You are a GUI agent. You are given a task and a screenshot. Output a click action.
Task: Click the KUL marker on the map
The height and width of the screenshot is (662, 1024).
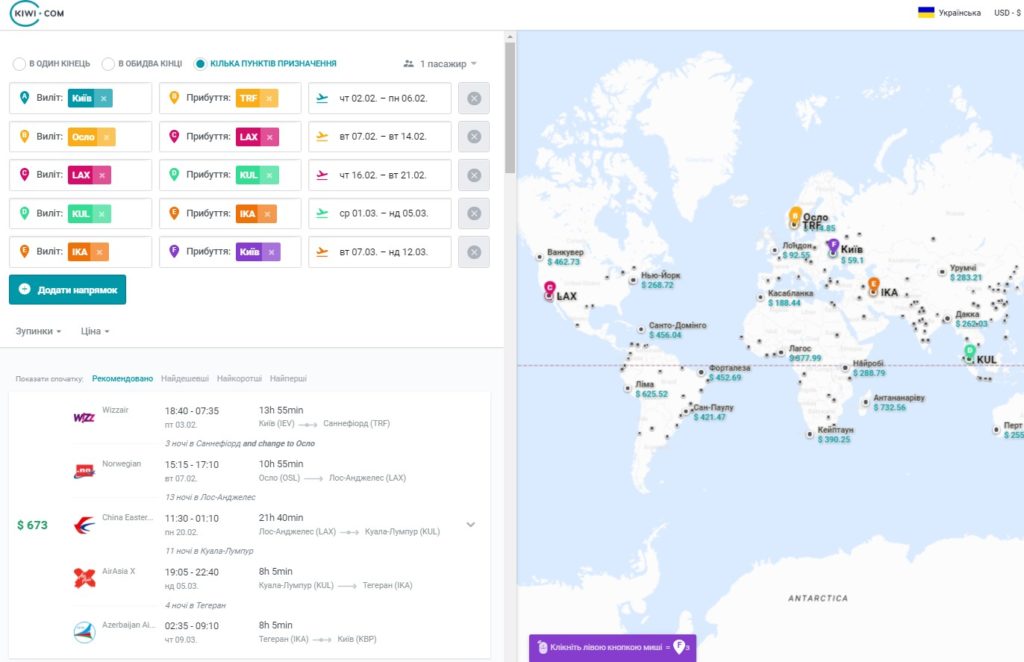pyautogui.click(x=970, y=353)
